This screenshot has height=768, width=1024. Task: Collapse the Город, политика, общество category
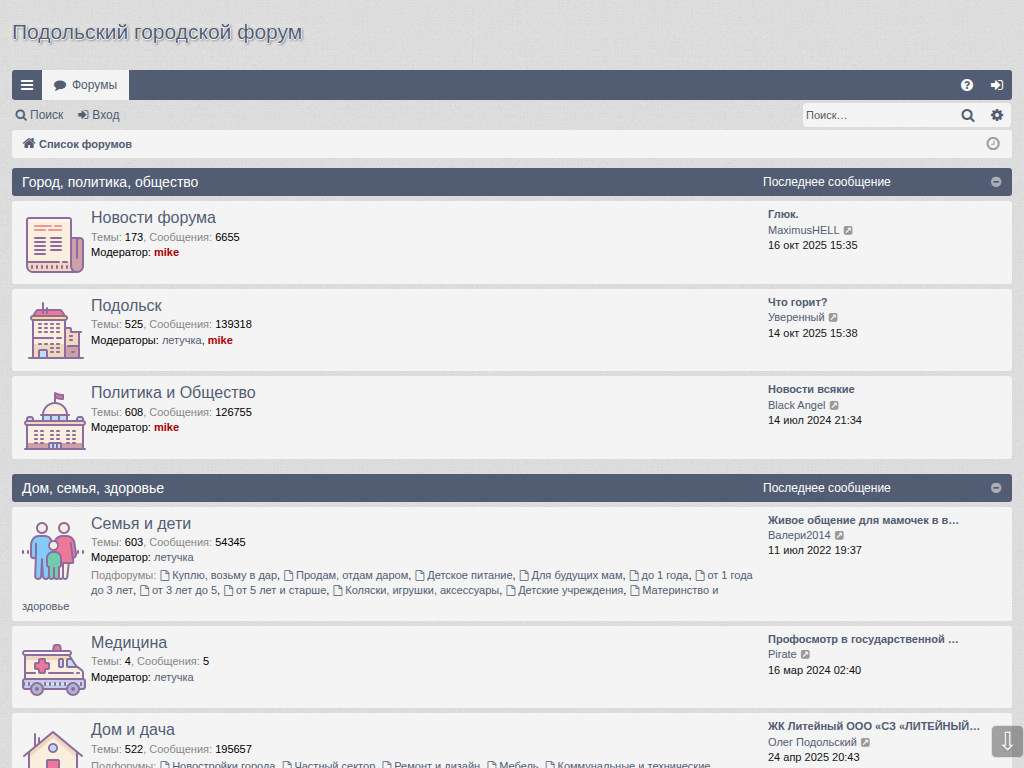point(996,182)
